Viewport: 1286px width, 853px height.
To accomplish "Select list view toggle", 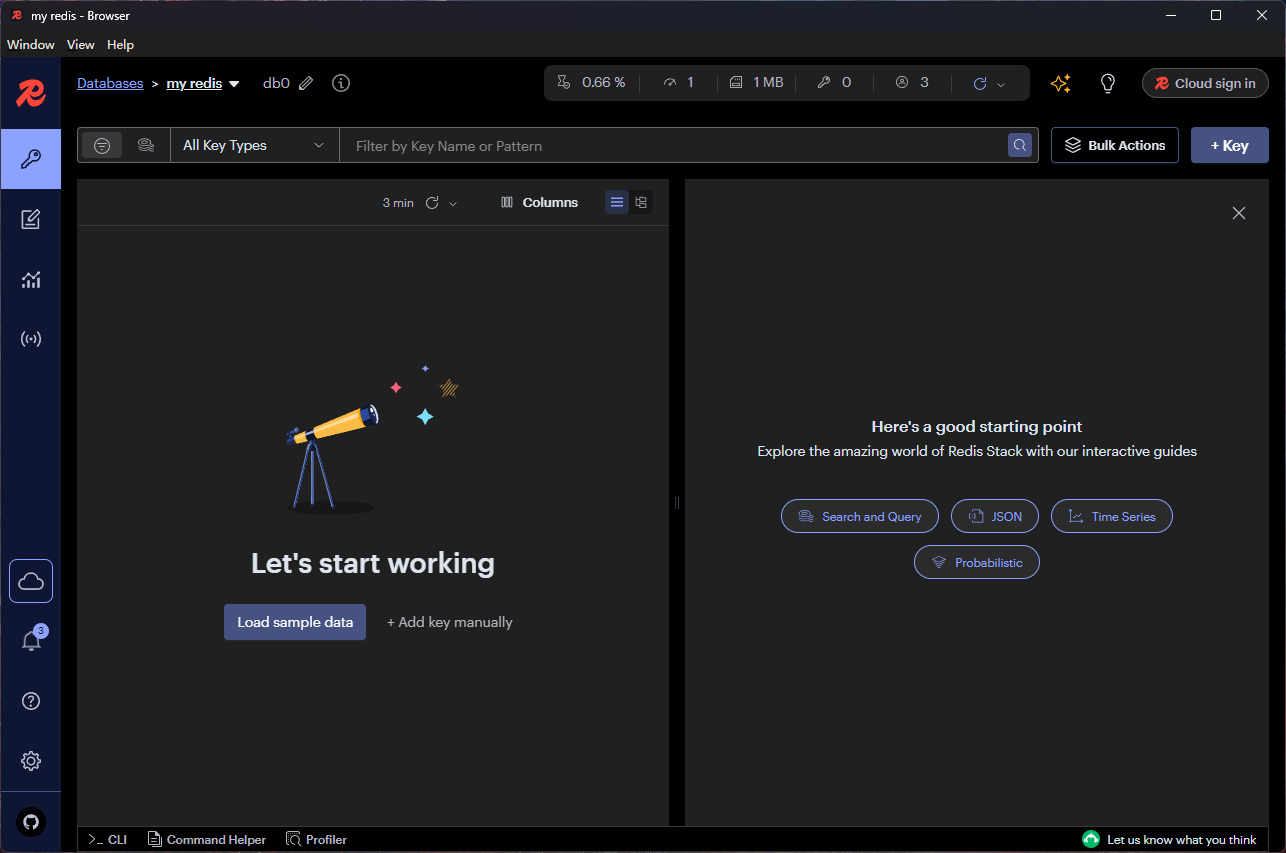I will [x=617, y=202].
